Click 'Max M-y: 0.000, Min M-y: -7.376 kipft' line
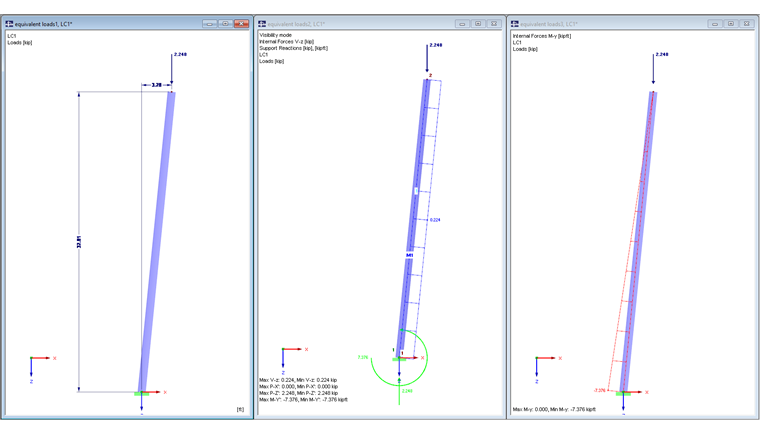 [x=554, y=409]
